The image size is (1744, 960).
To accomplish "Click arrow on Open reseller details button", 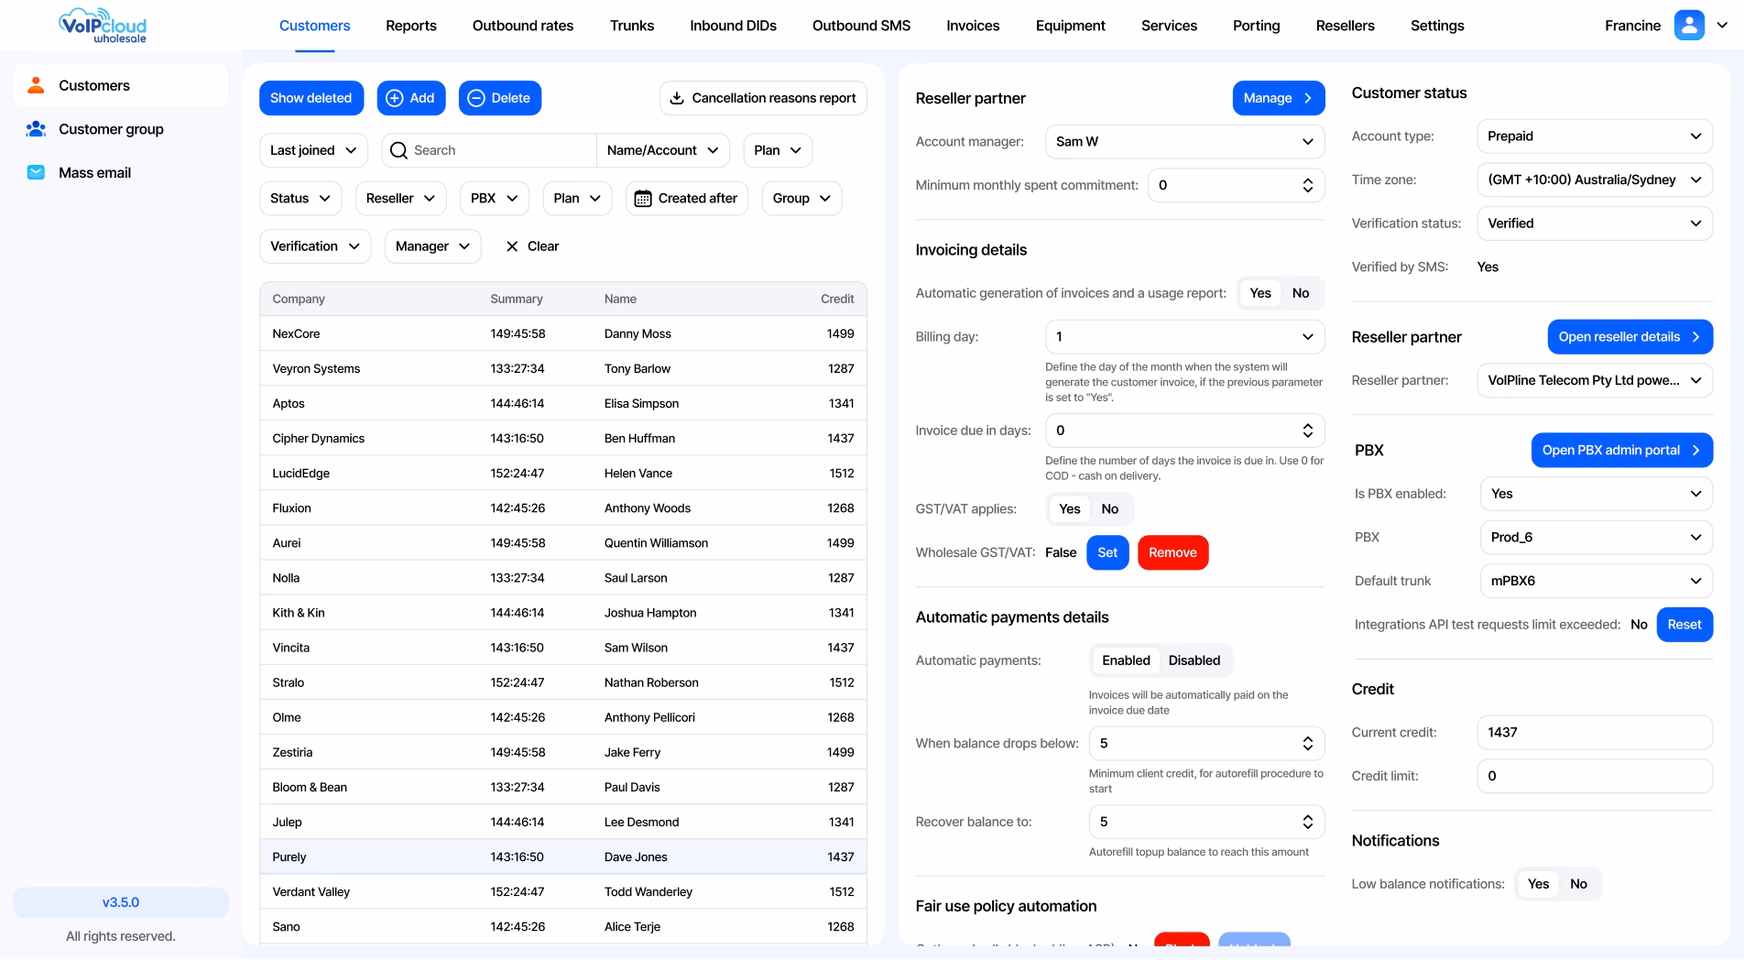I will pyautogui.click(x=1696, y=337).
